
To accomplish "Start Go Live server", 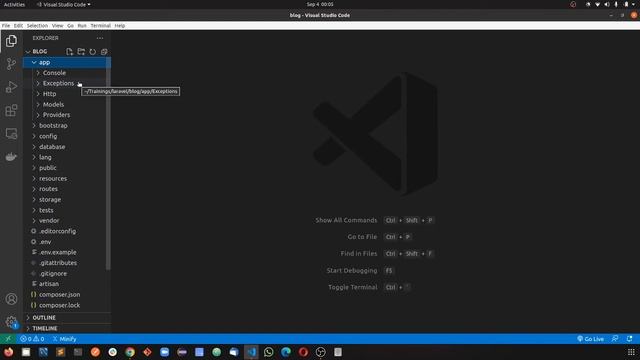I will 590,339.
